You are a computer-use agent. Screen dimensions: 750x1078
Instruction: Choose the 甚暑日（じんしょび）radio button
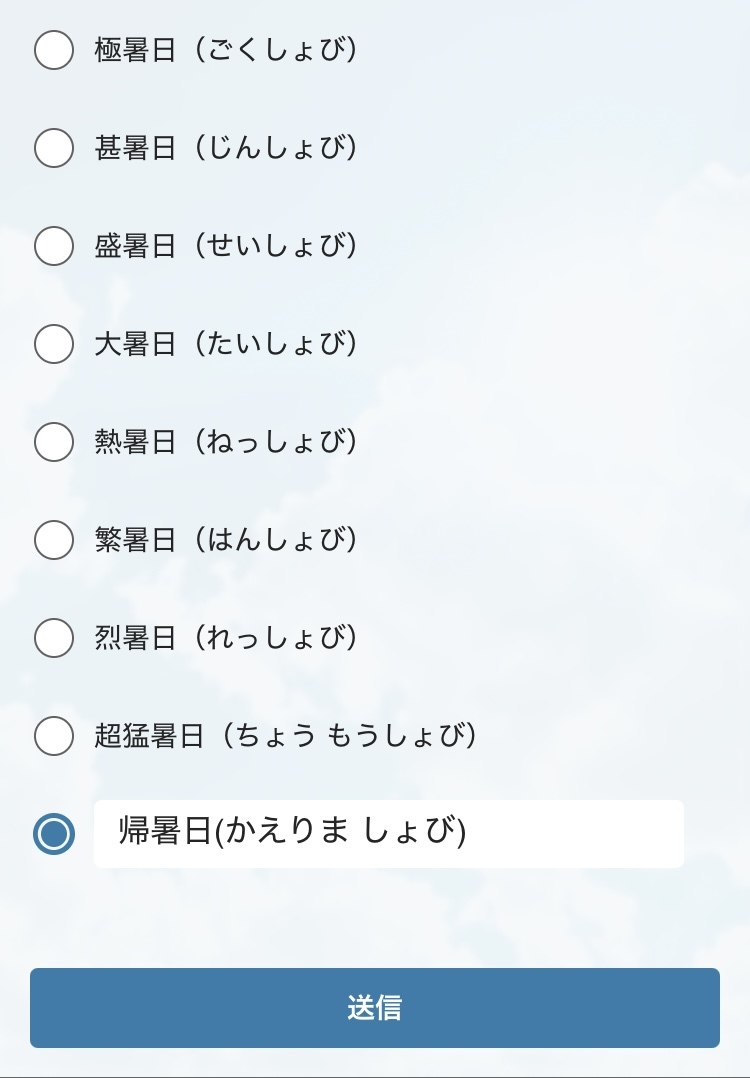pyautogui.click(x=54, y=148)
